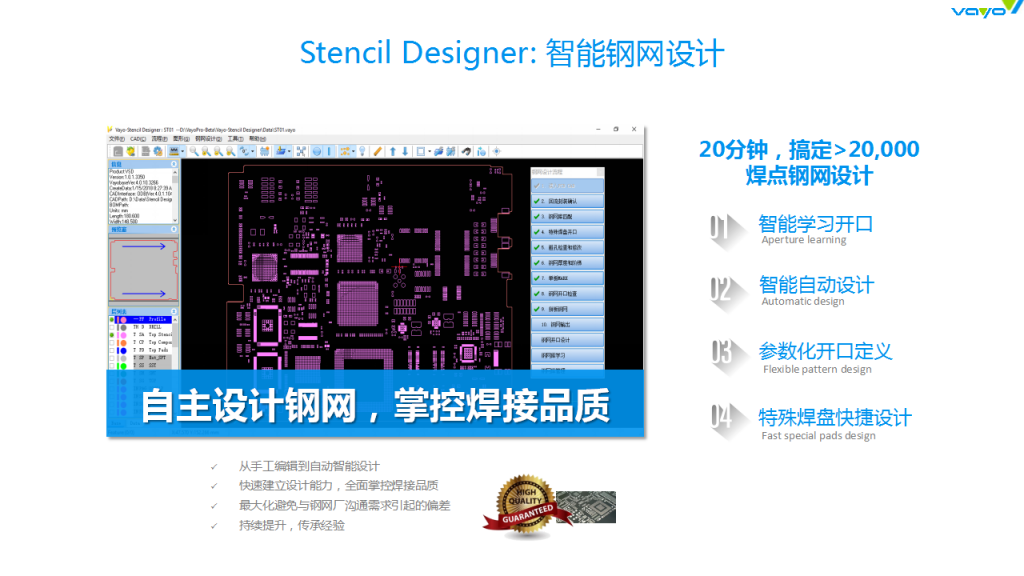Select the fit-to-window toolbar icon

click(301, 152)
